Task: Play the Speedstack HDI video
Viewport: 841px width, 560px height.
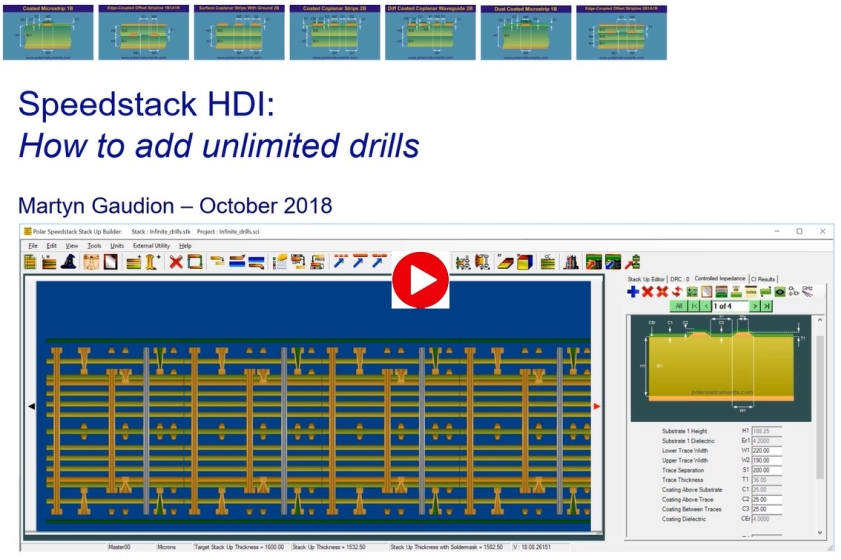Action: click(420, 279)
